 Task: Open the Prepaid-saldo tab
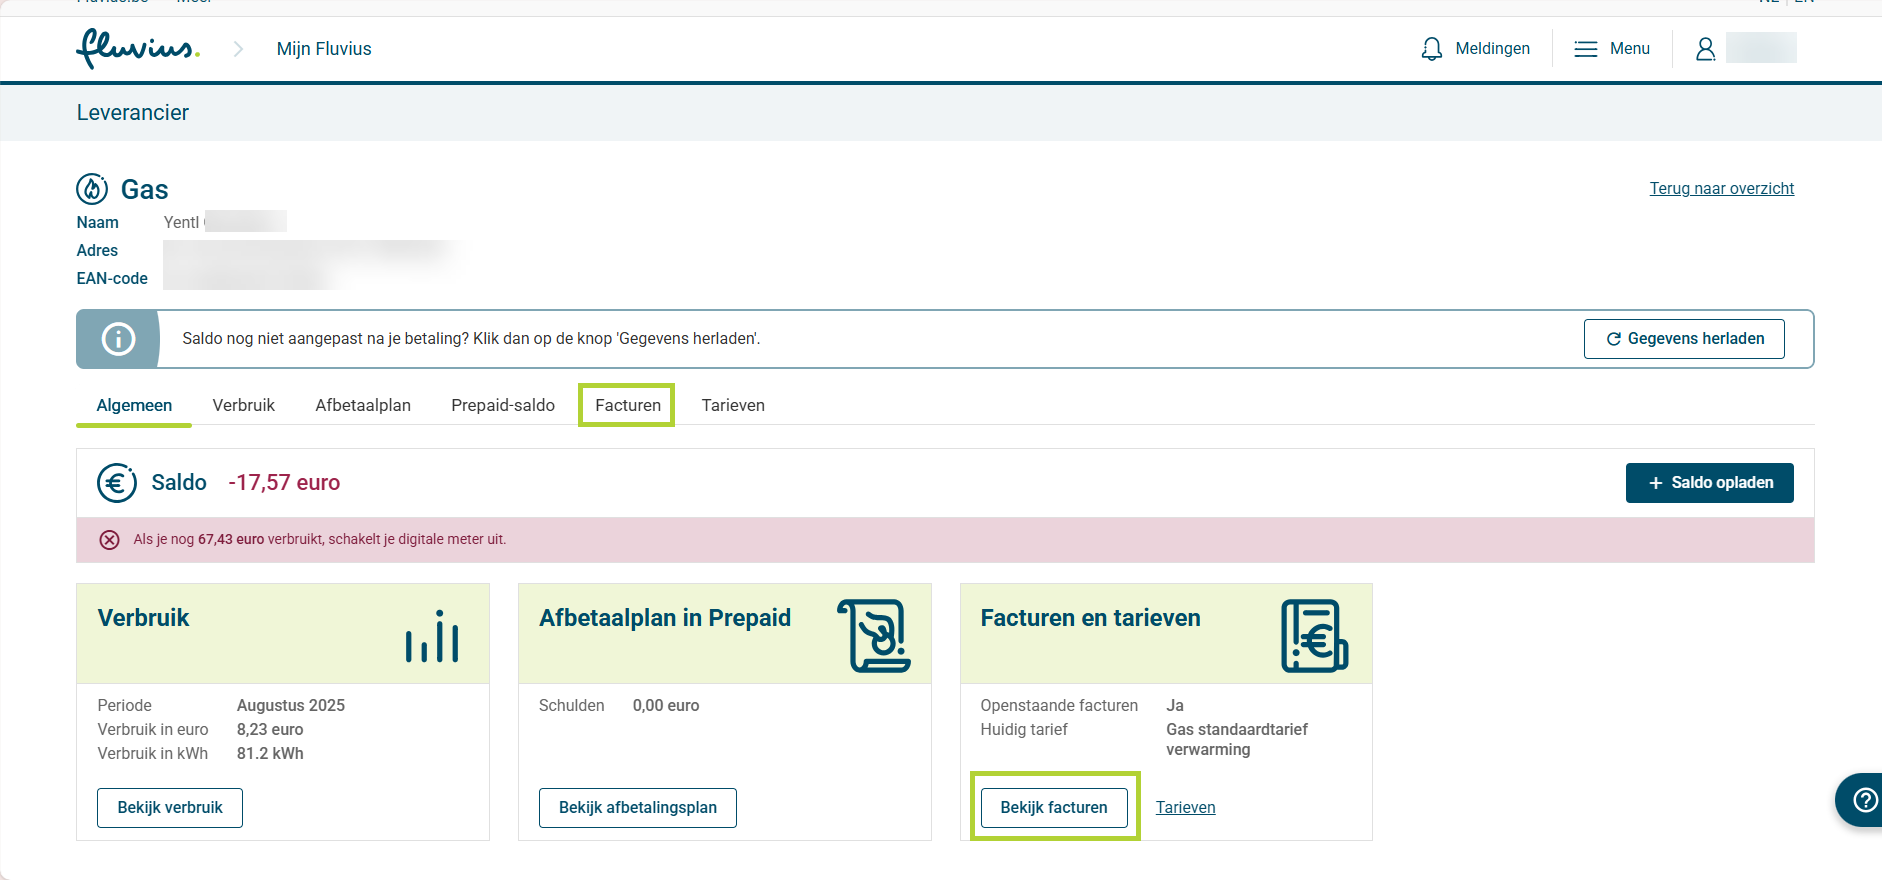click(503, 405)
